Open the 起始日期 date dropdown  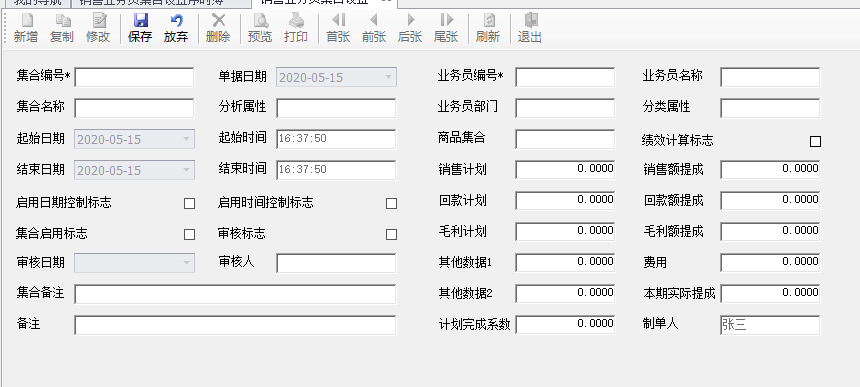[x=186, y=139]
